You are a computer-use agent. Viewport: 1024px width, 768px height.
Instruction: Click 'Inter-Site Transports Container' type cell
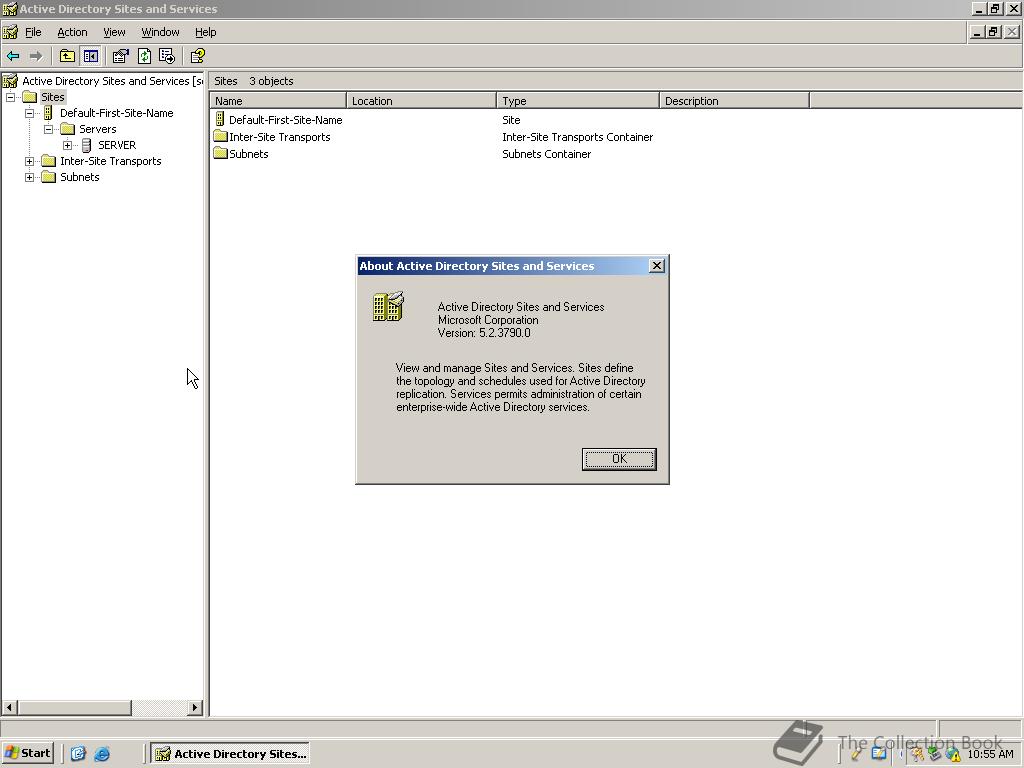[x=577, y=137]
